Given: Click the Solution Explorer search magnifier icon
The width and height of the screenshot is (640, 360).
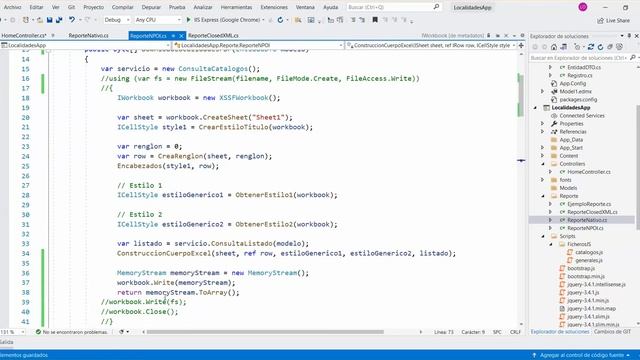Looking at the screenshot, I should coord(632,58).
